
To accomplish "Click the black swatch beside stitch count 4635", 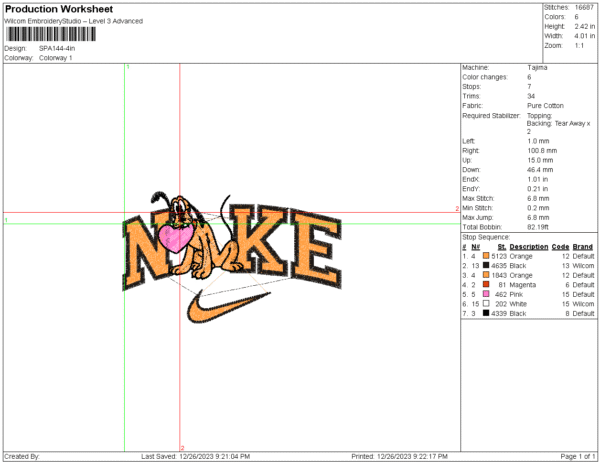I will (x=486, y=265).
